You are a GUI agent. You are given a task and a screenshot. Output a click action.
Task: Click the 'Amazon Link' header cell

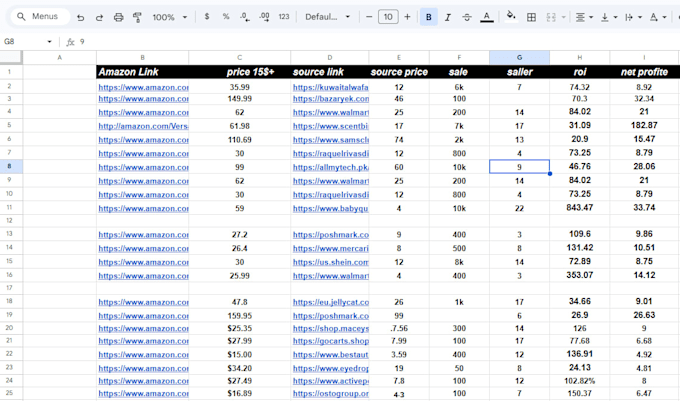point(143,72)
